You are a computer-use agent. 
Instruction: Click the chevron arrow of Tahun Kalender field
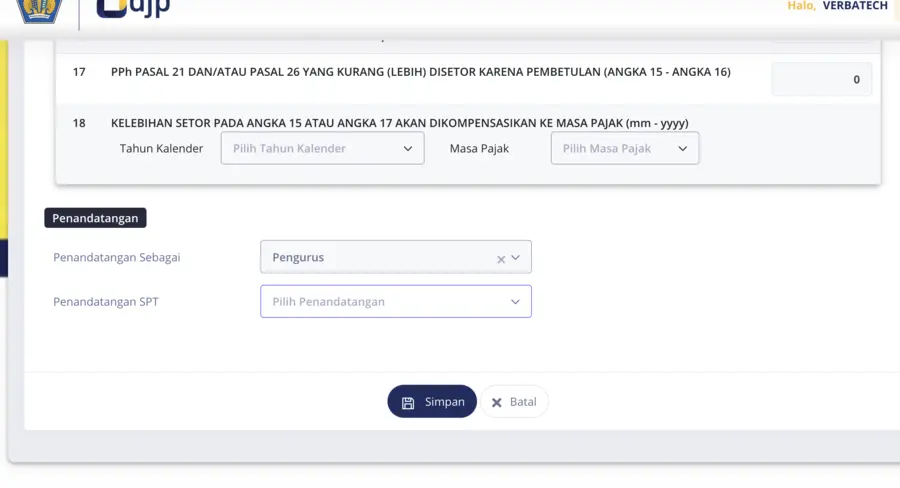click(408, 149)
